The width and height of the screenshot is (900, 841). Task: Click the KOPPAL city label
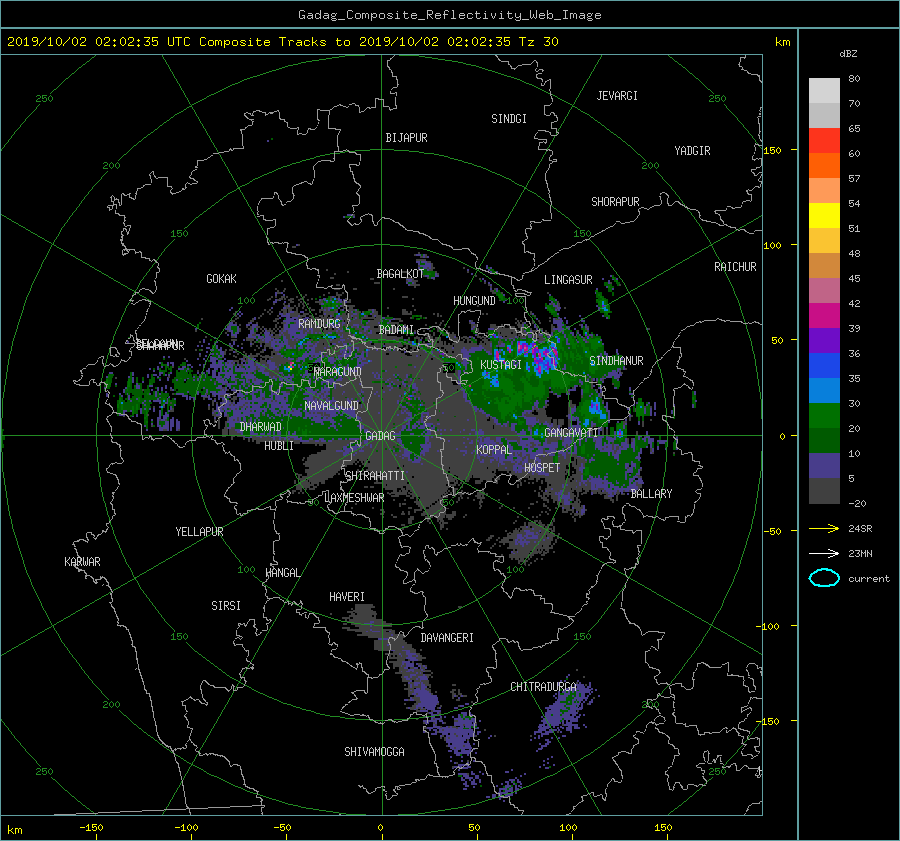(494, 449)
